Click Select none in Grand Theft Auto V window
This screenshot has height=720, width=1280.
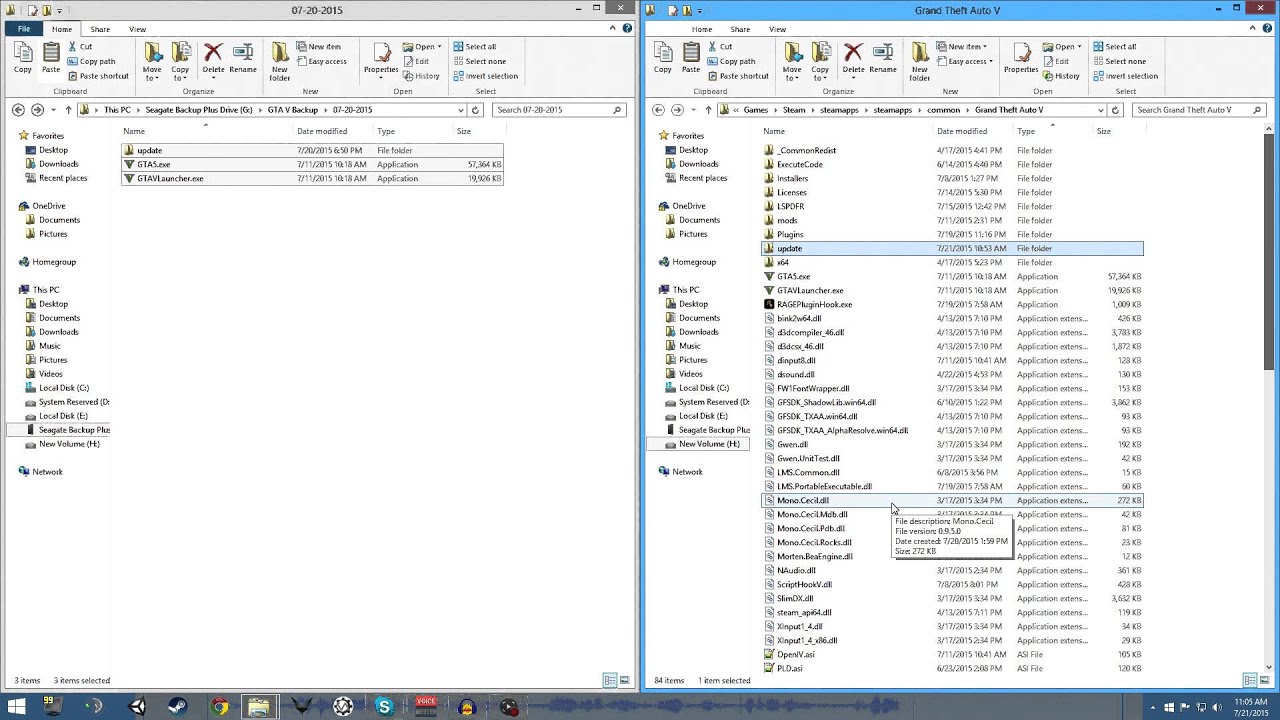pos(1118,61)
